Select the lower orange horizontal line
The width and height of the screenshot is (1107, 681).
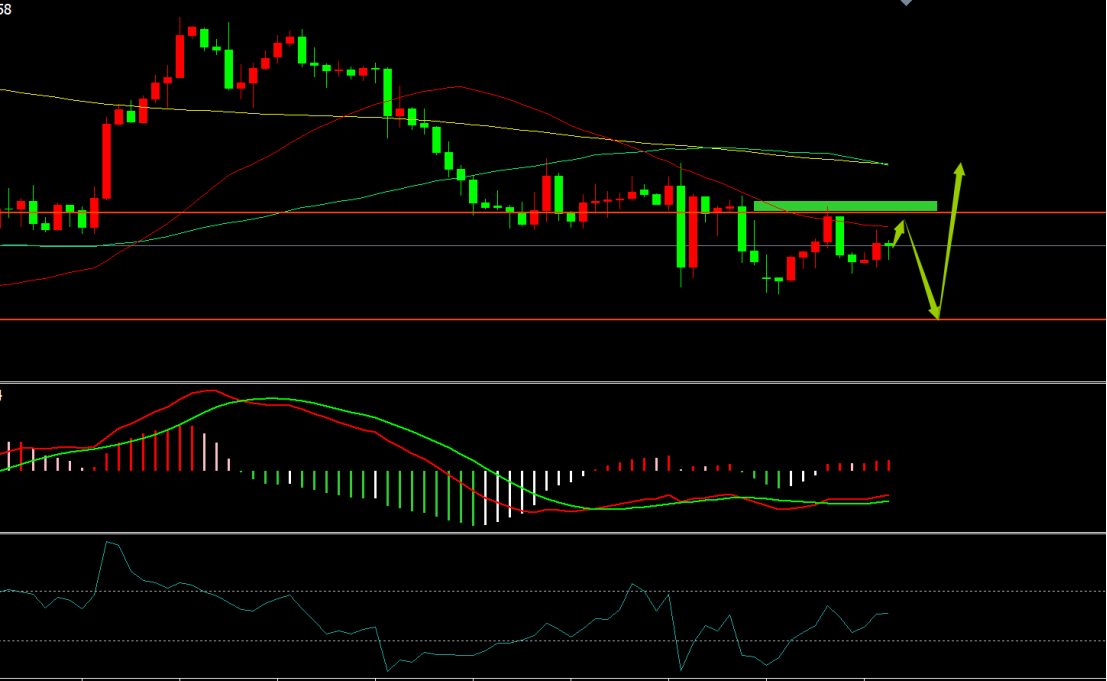(553, 320)
